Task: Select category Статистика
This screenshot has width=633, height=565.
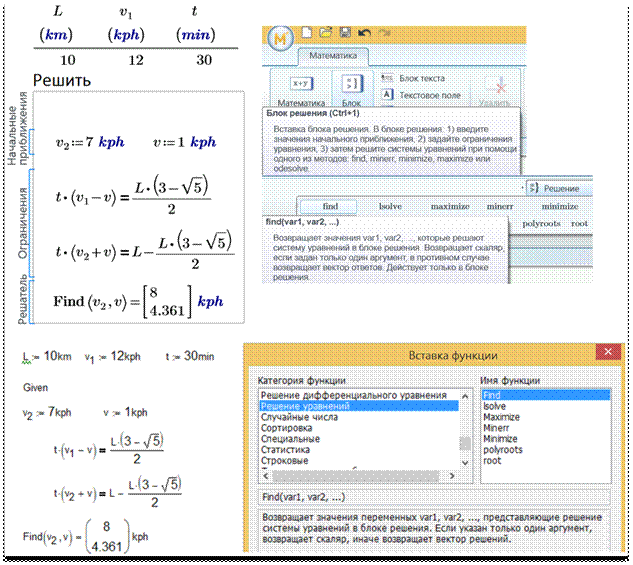Action: click(x=358, y=450)
